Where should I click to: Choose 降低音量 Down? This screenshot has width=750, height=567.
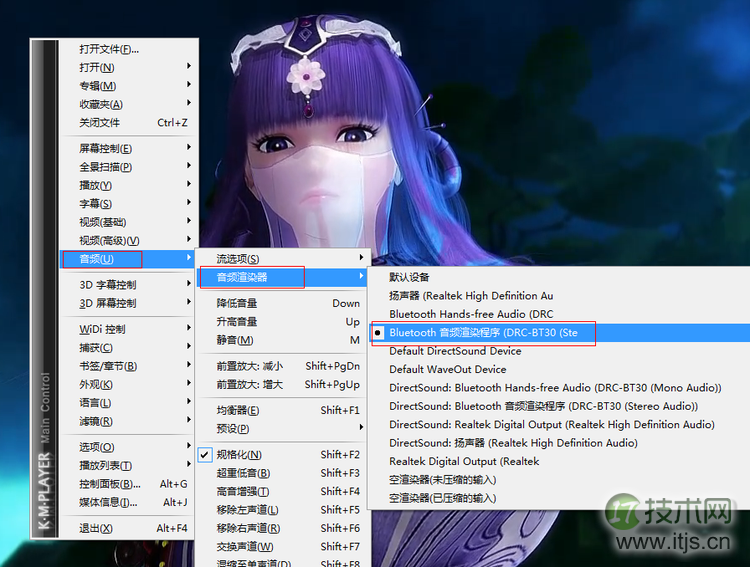click(282, 303)
